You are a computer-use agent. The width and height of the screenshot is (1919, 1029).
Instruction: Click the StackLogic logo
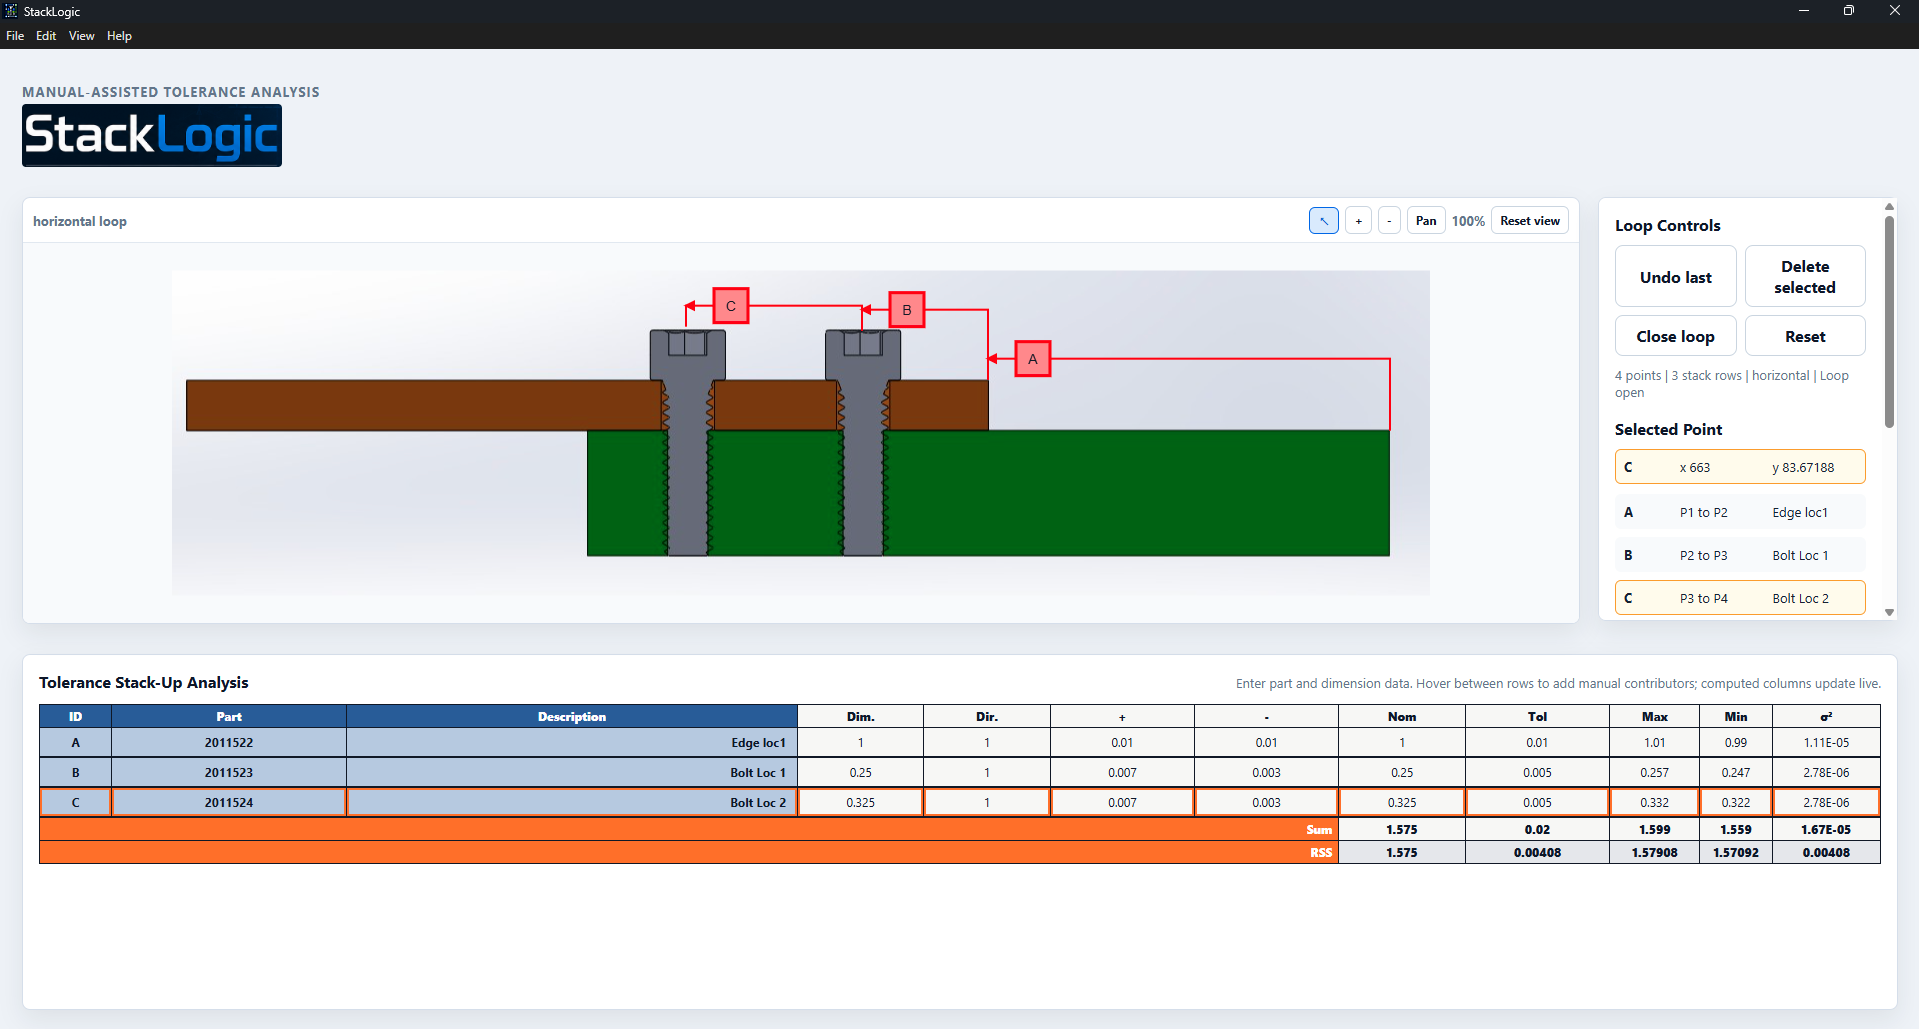click(x=152, y=136)
